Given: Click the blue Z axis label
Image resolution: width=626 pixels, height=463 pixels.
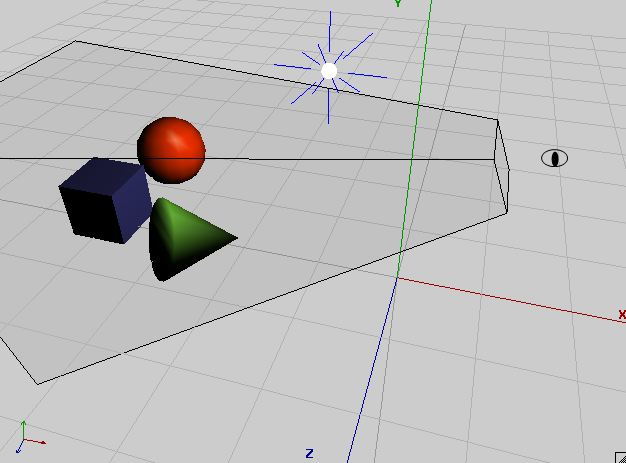Looking at the screenshot, I should point(309,453).
